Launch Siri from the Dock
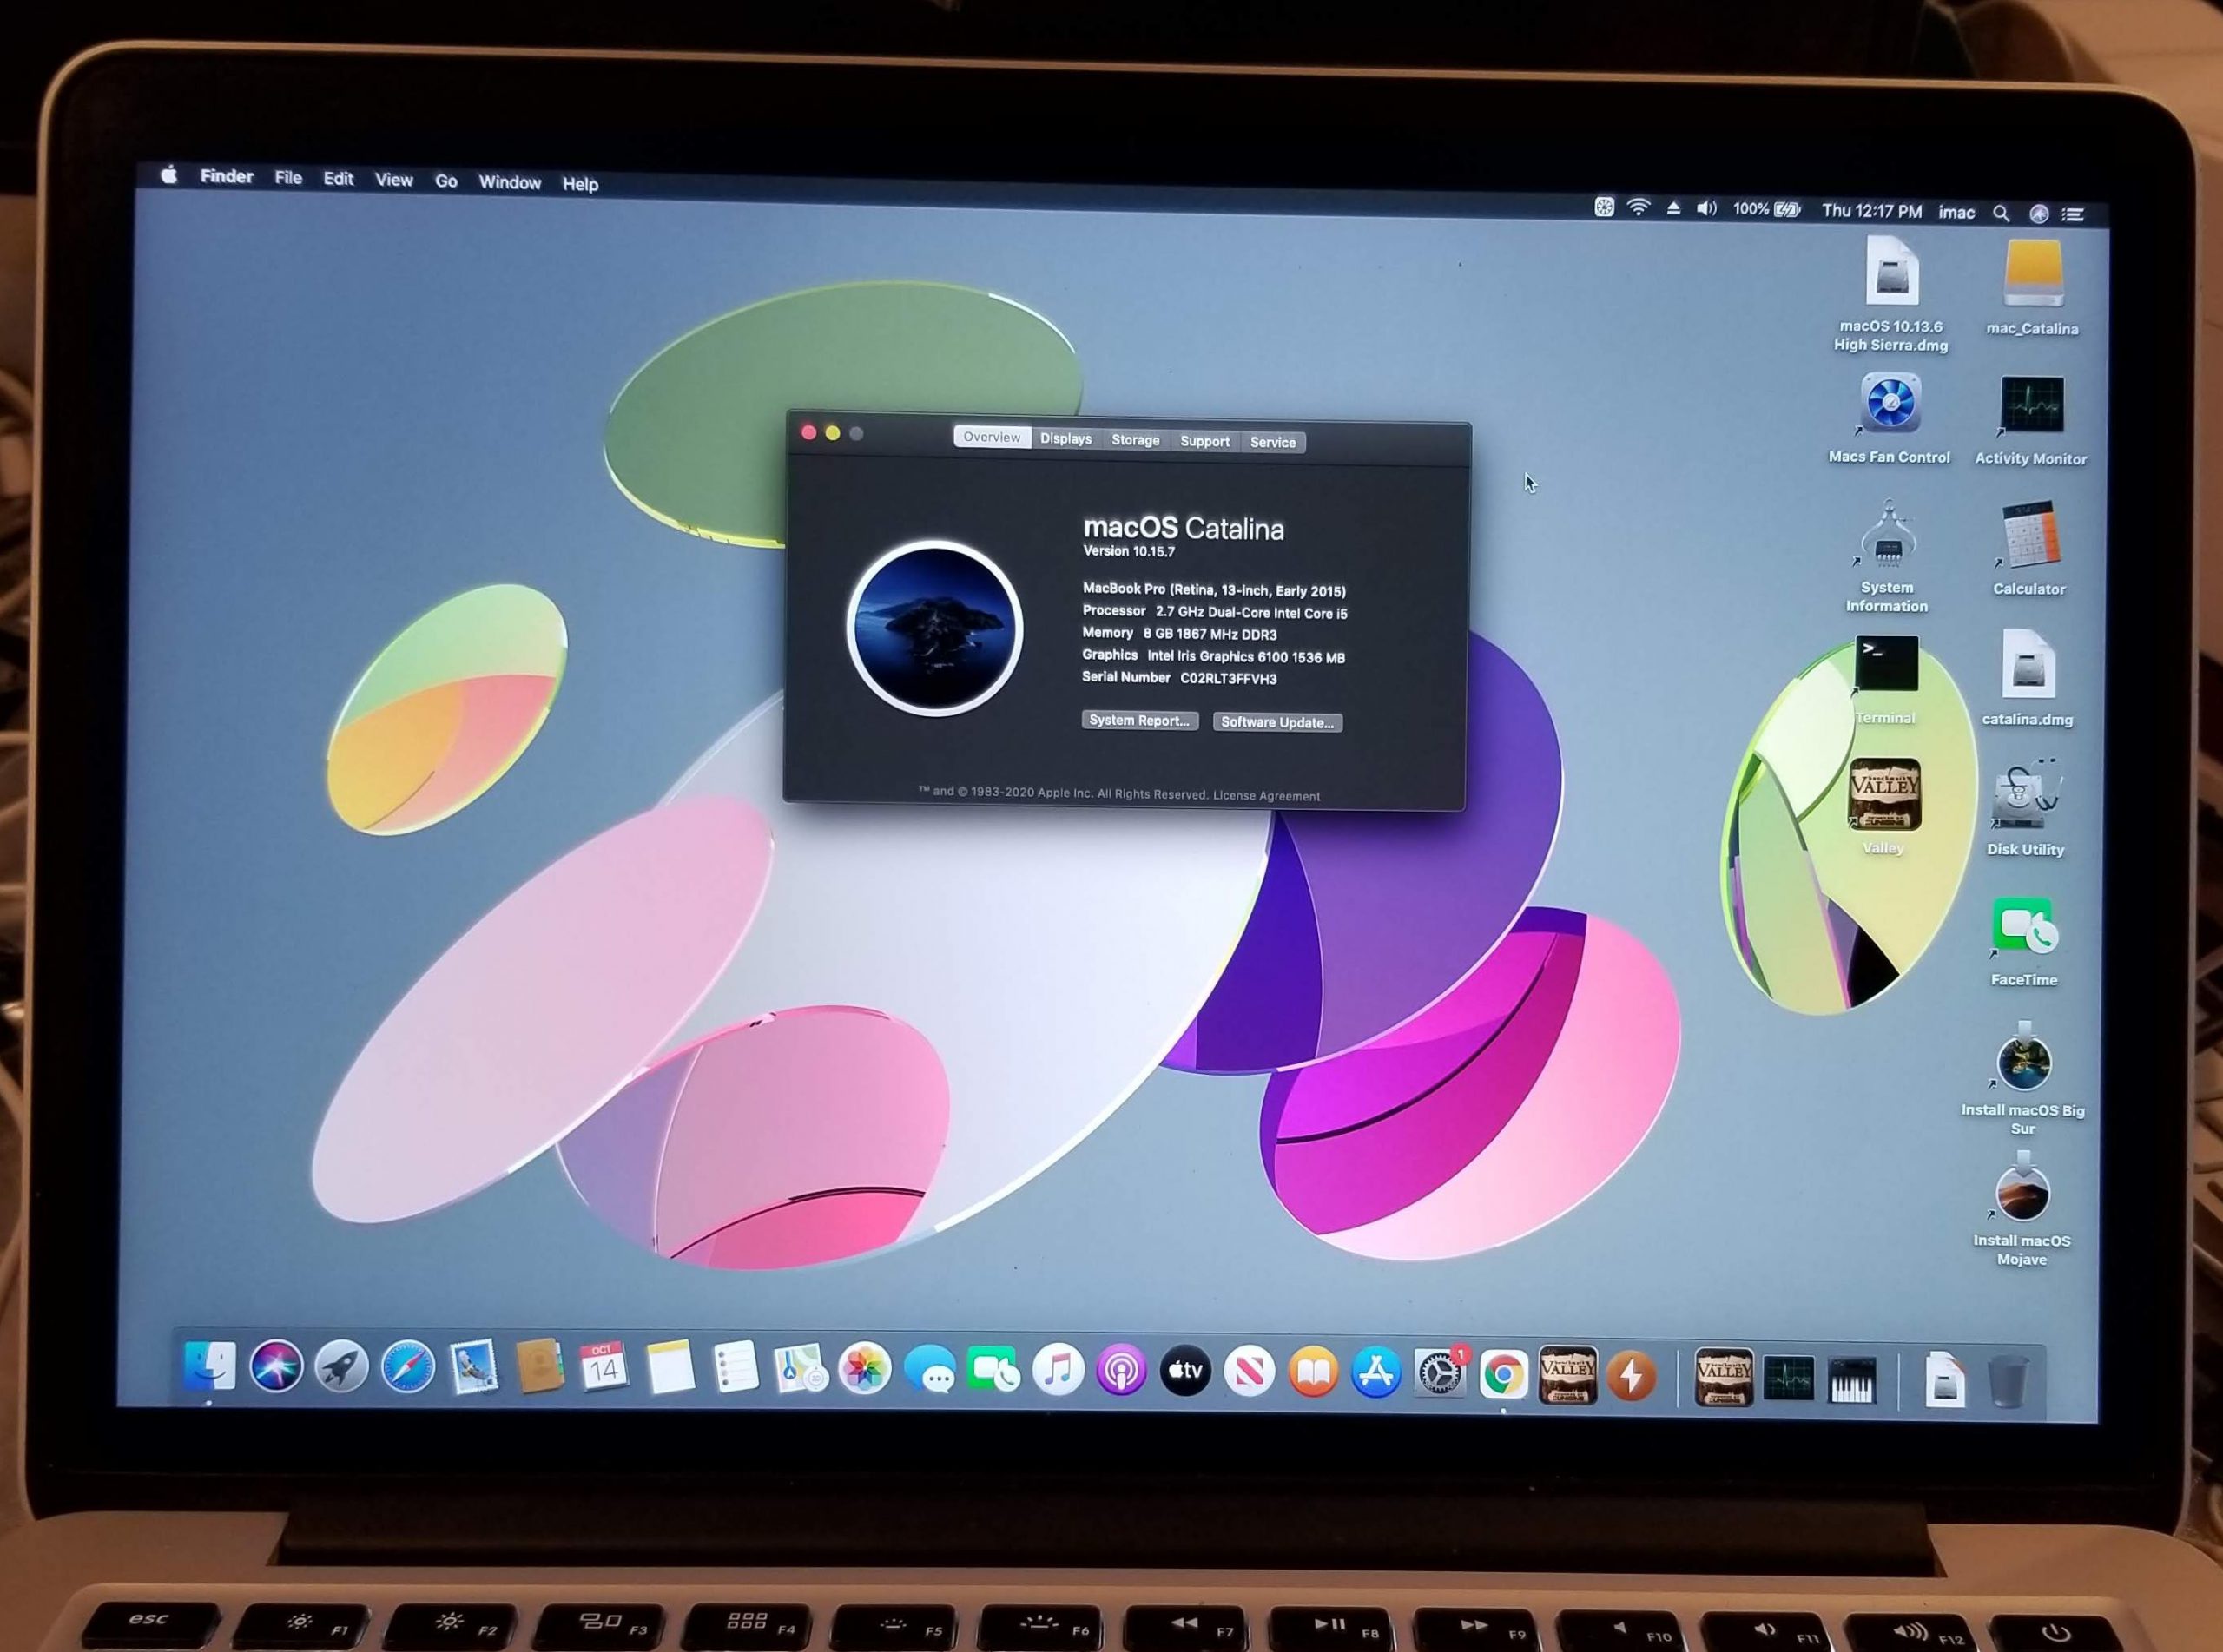The height and width of the screenshot is (1652, 2223). [276, 1365]
